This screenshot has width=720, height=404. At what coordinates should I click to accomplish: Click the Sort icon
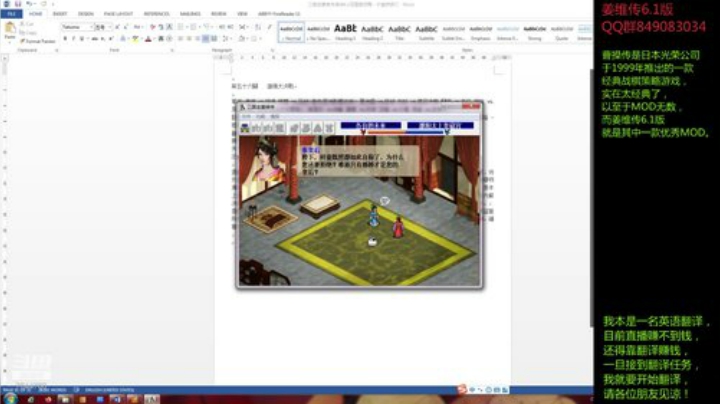tap(258, 27)
